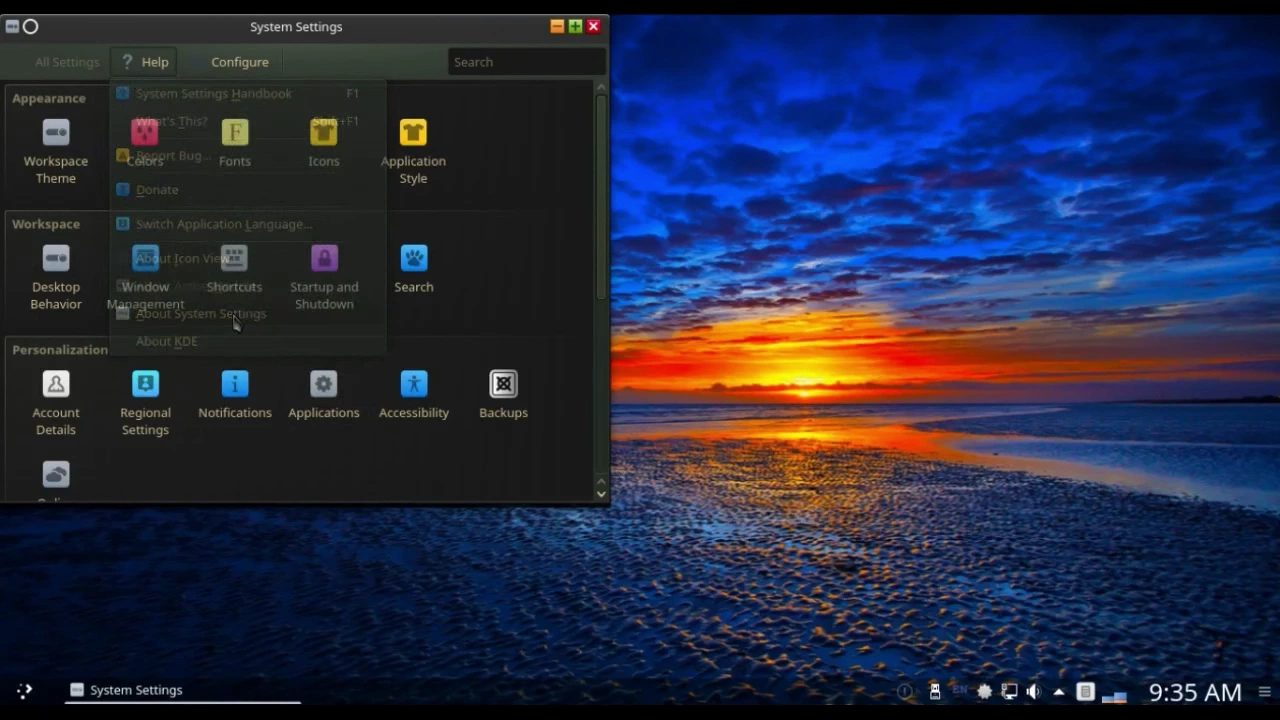Open the Search settings module with paw icon
The image size is (1280, 720).
[x=414, y=269]
